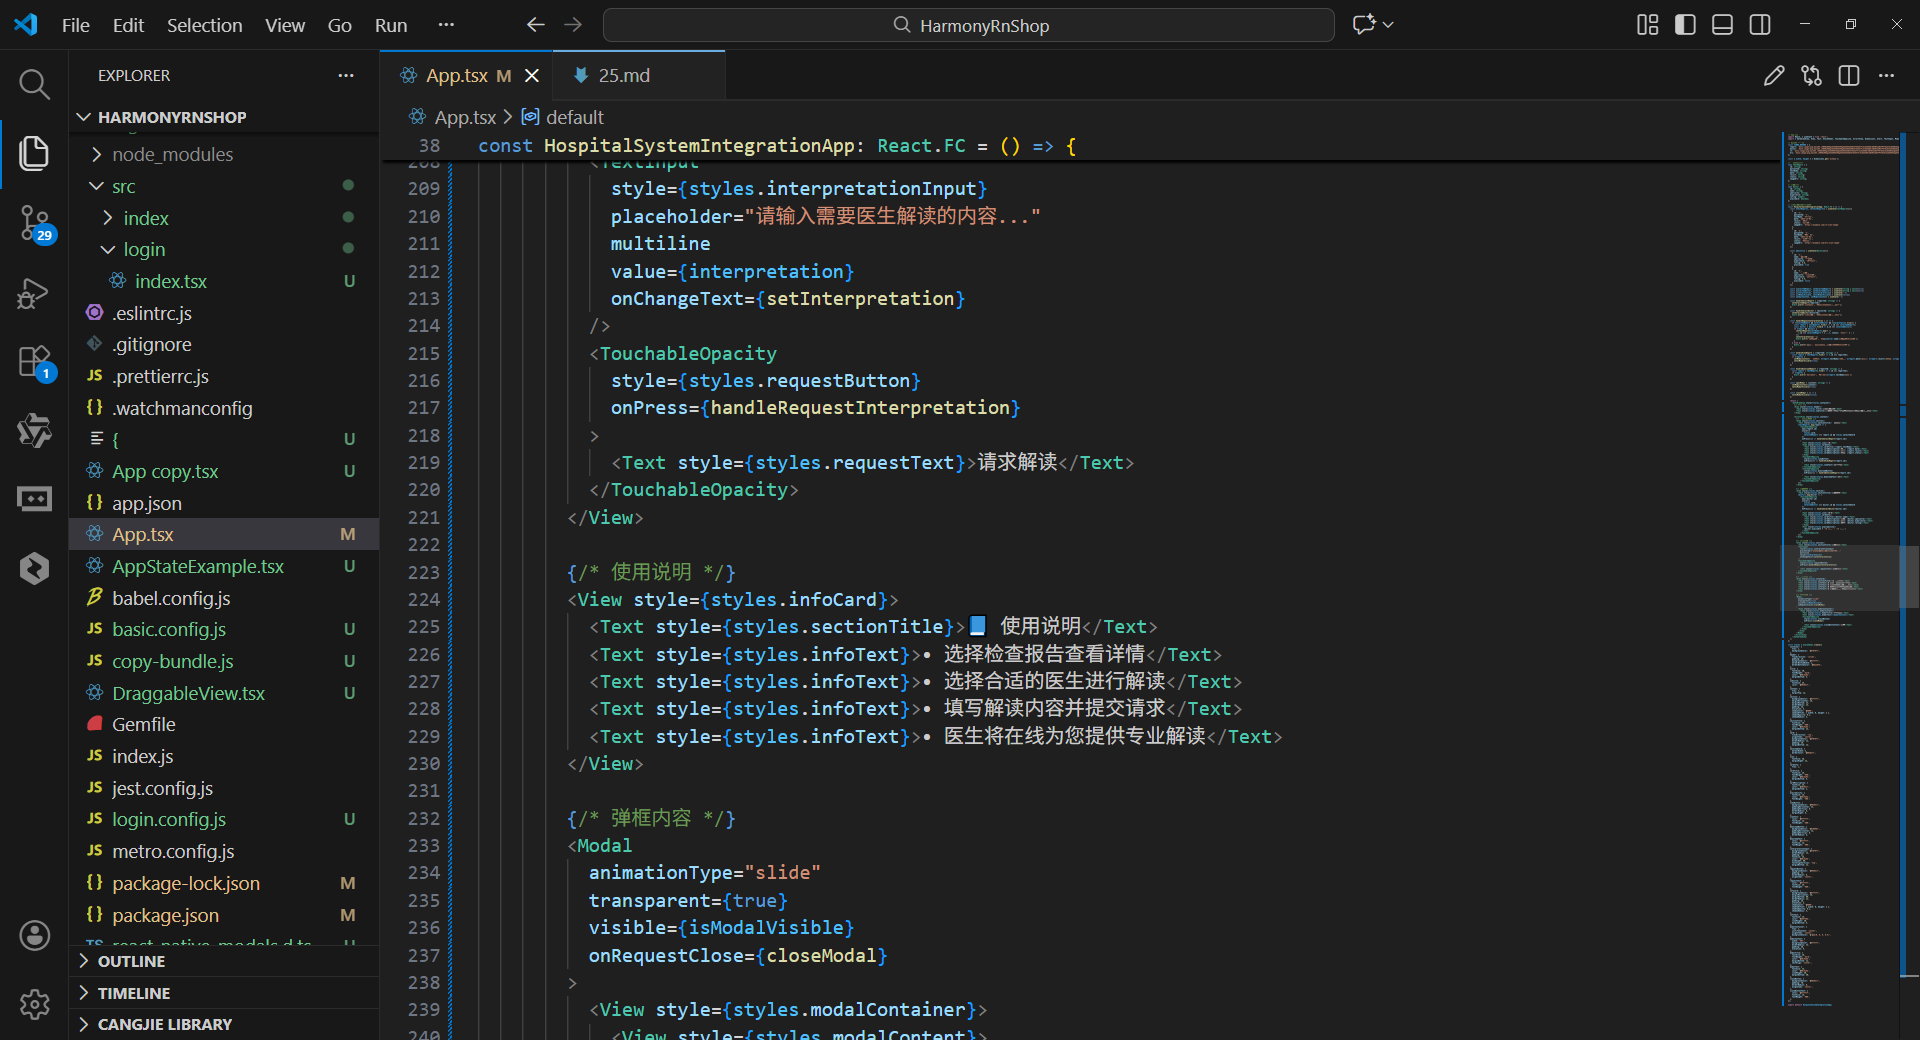Open editor More Actions ellipsis
Screen dimensions: 1920x1040
coord(1886,76)
